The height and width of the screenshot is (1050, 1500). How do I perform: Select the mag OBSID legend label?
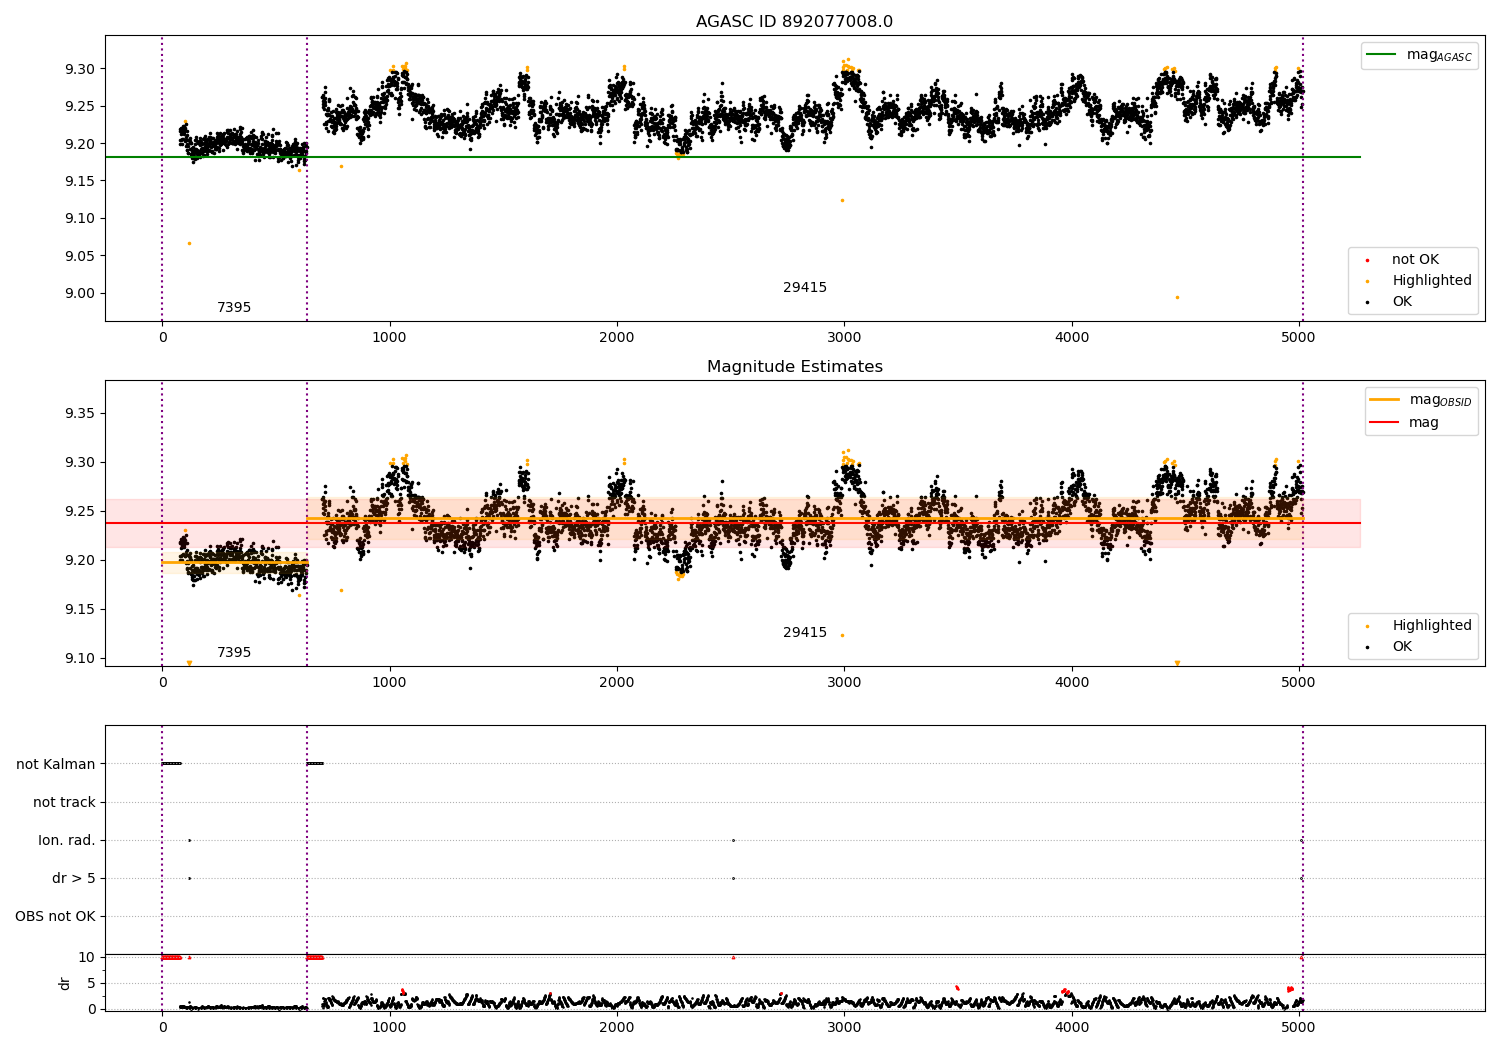point(1440,400)
